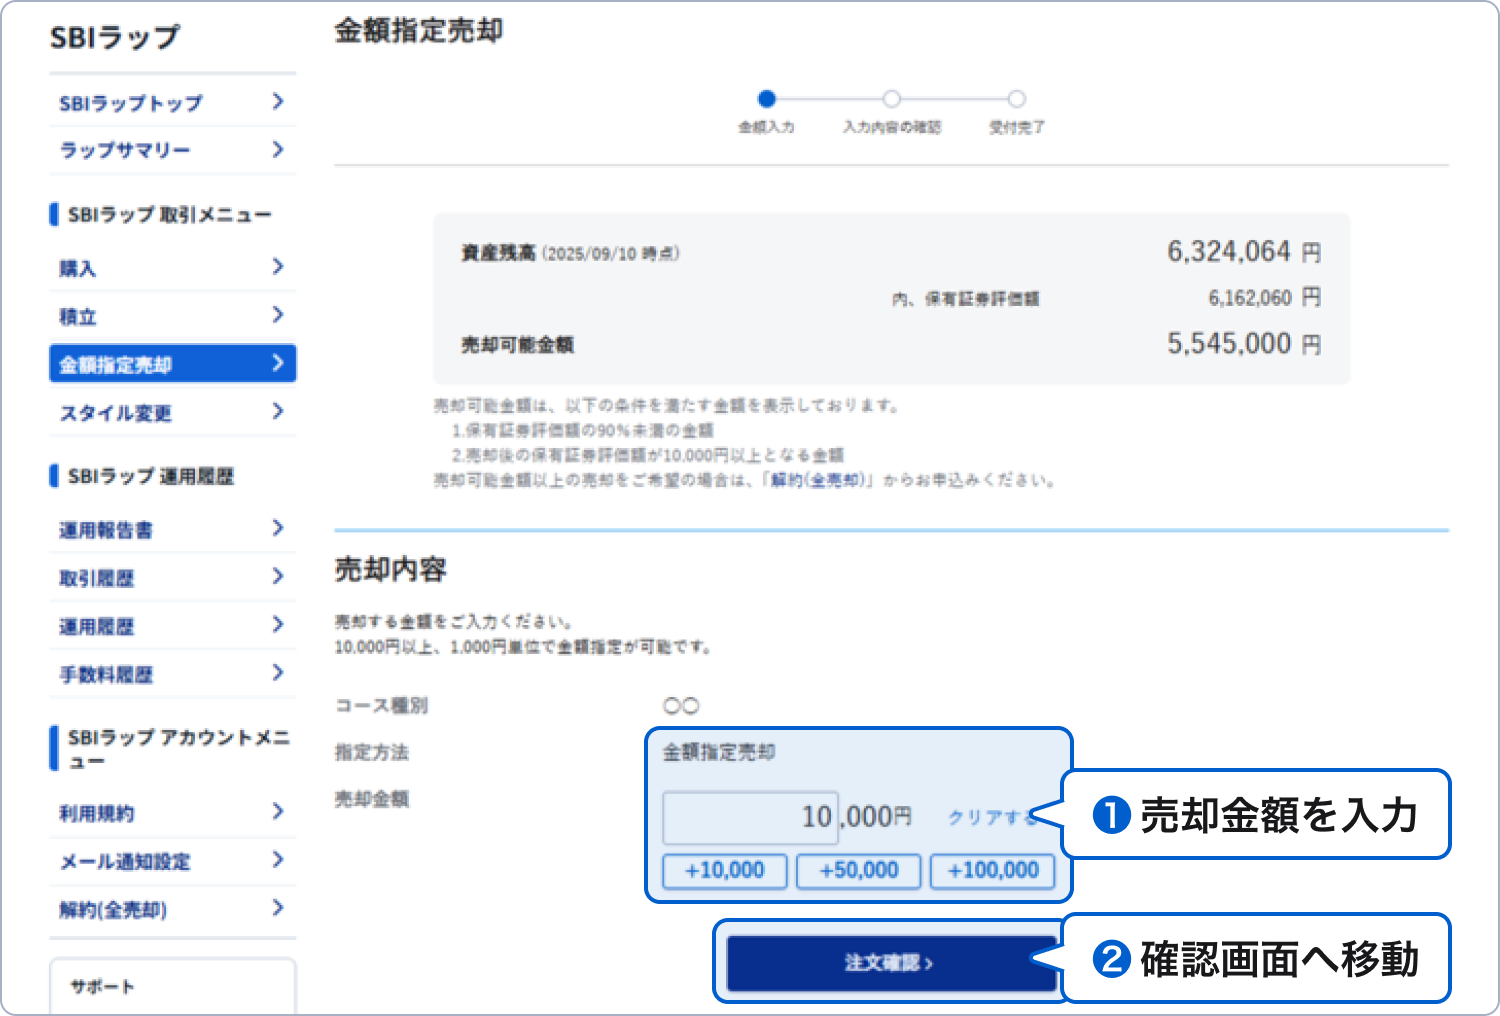Open 利用規約 menu item
The height and width of the screenshot is (1016, 1500).
point(97,813)
